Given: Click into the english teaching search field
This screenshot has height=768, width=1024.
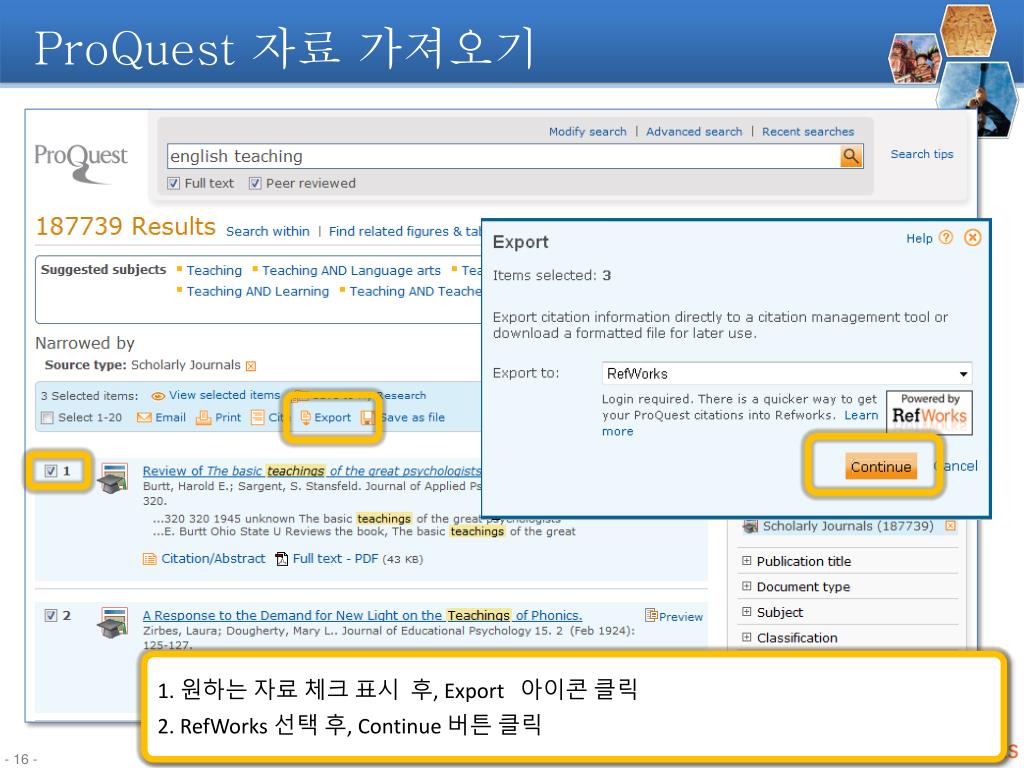Looking at the screenshot, I should click(x=503, y=156).
